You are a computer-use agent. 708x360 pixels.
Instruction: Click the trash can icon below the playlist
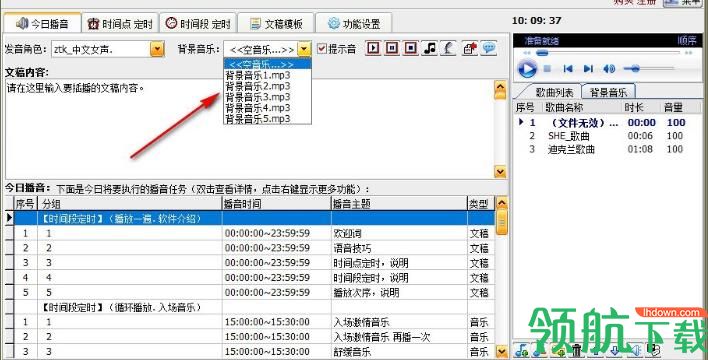[x=577, y=351]
